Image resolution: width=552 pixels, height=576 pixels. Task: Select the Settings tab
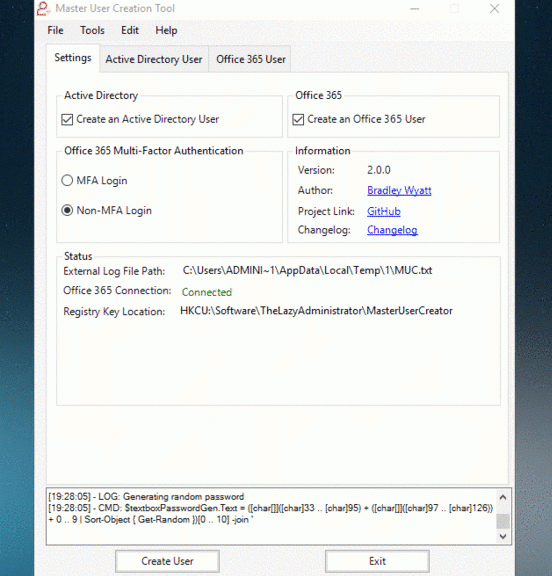click(x=73, y=58)
